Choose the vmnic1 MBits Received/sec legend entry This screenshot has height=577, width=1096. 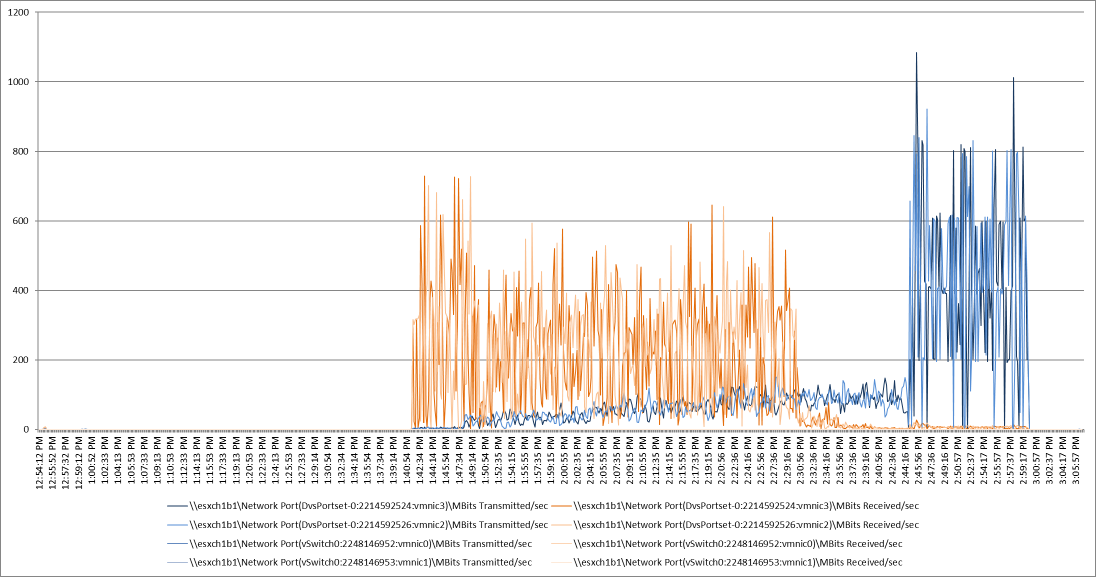727,562
